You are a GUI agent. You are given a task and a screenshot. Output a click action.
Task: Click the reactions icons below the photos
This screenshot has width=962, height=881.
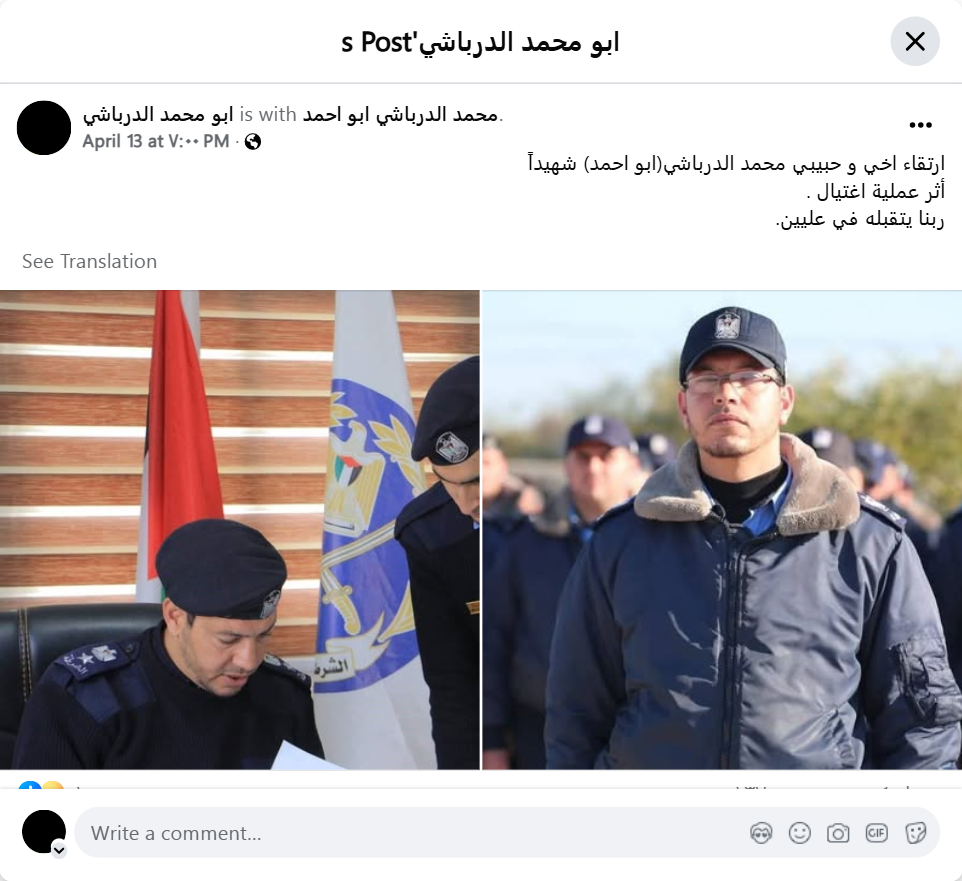pos(40,785)
